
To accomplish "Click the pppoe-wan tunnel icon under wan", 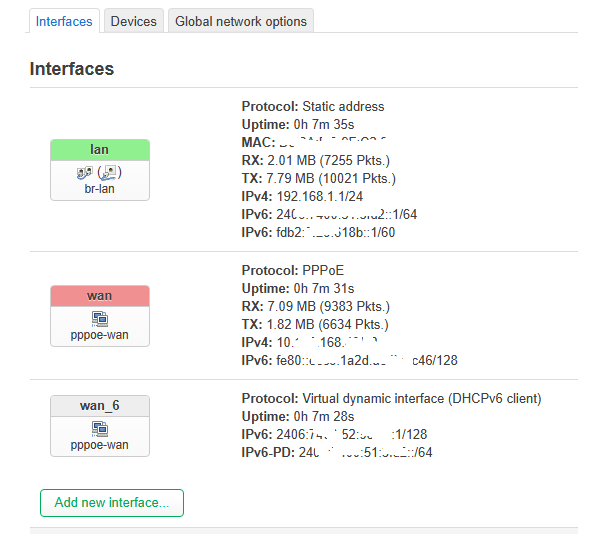I will pos(100,319).
